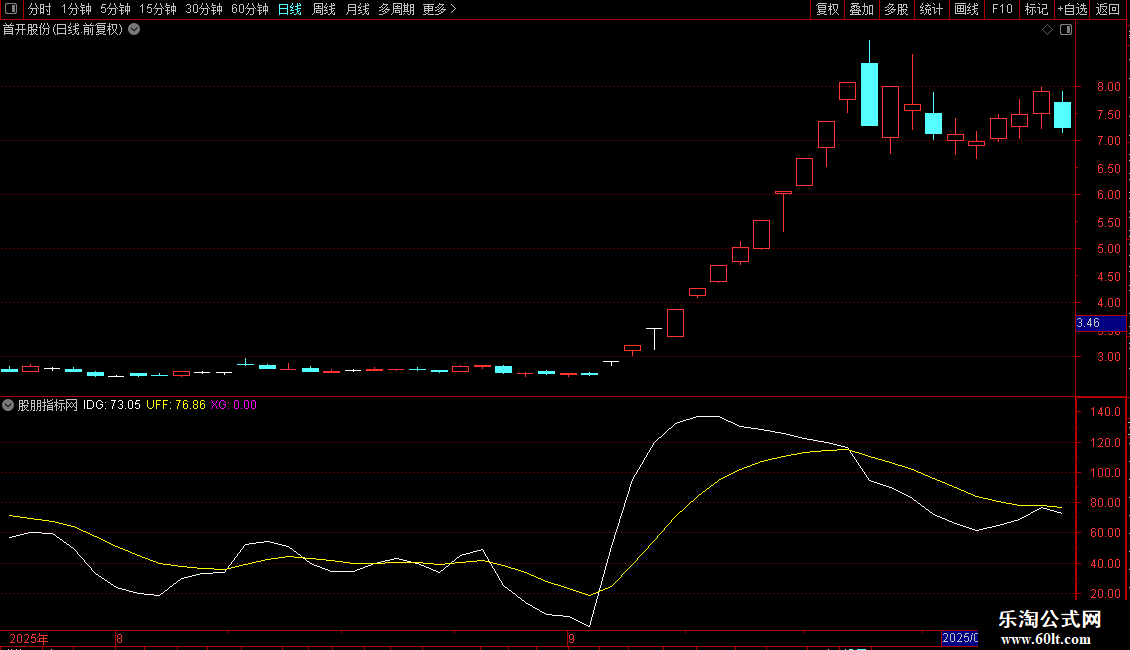Click the 股朋指标网 indicator name
Viewport: 1130px width, 650px height.
(48, 405)
